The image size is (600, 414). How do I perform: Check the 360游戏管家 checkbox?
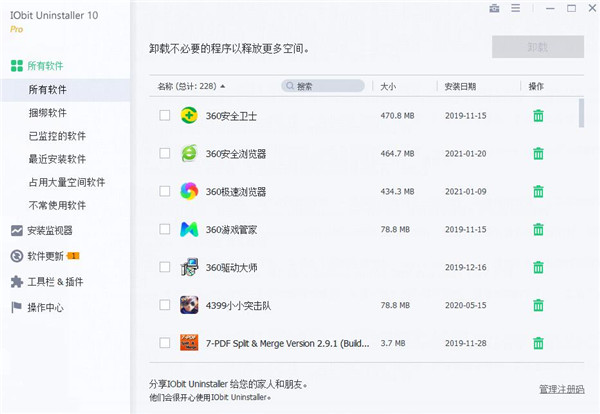pyautogui.click(x=165, y=229)
